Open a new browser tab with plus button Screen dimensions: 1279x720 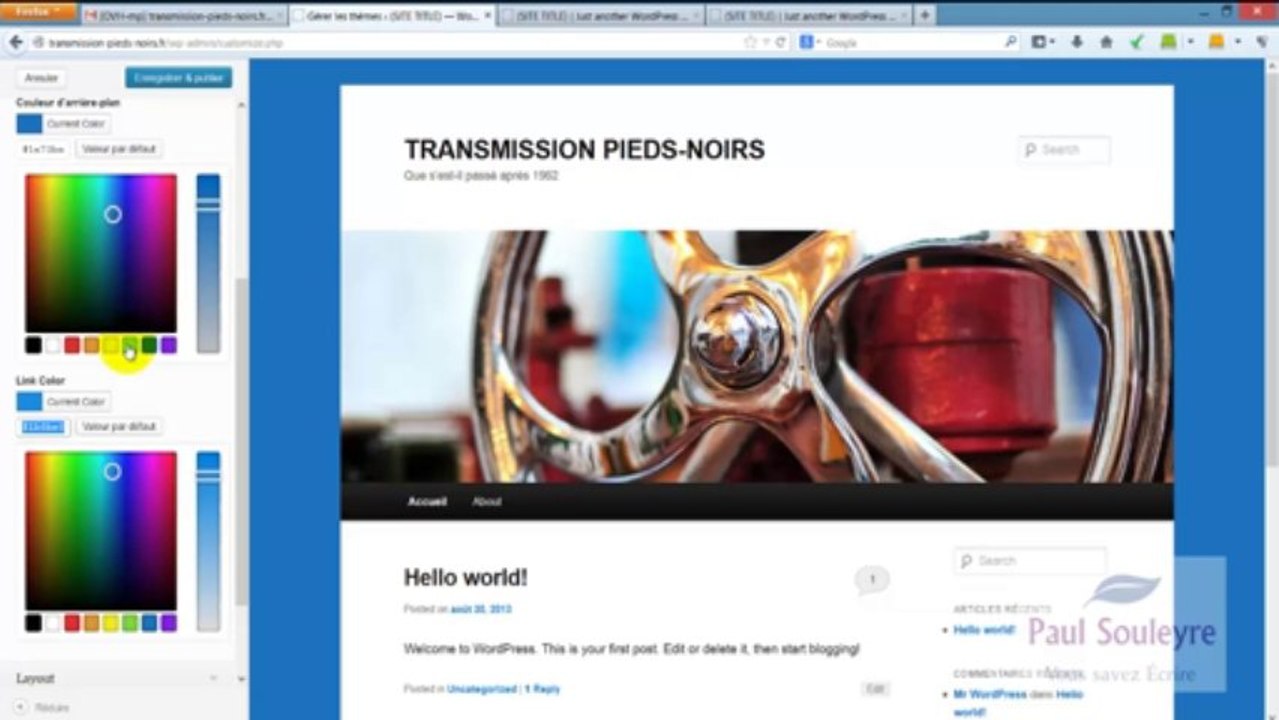click(925, 15)
